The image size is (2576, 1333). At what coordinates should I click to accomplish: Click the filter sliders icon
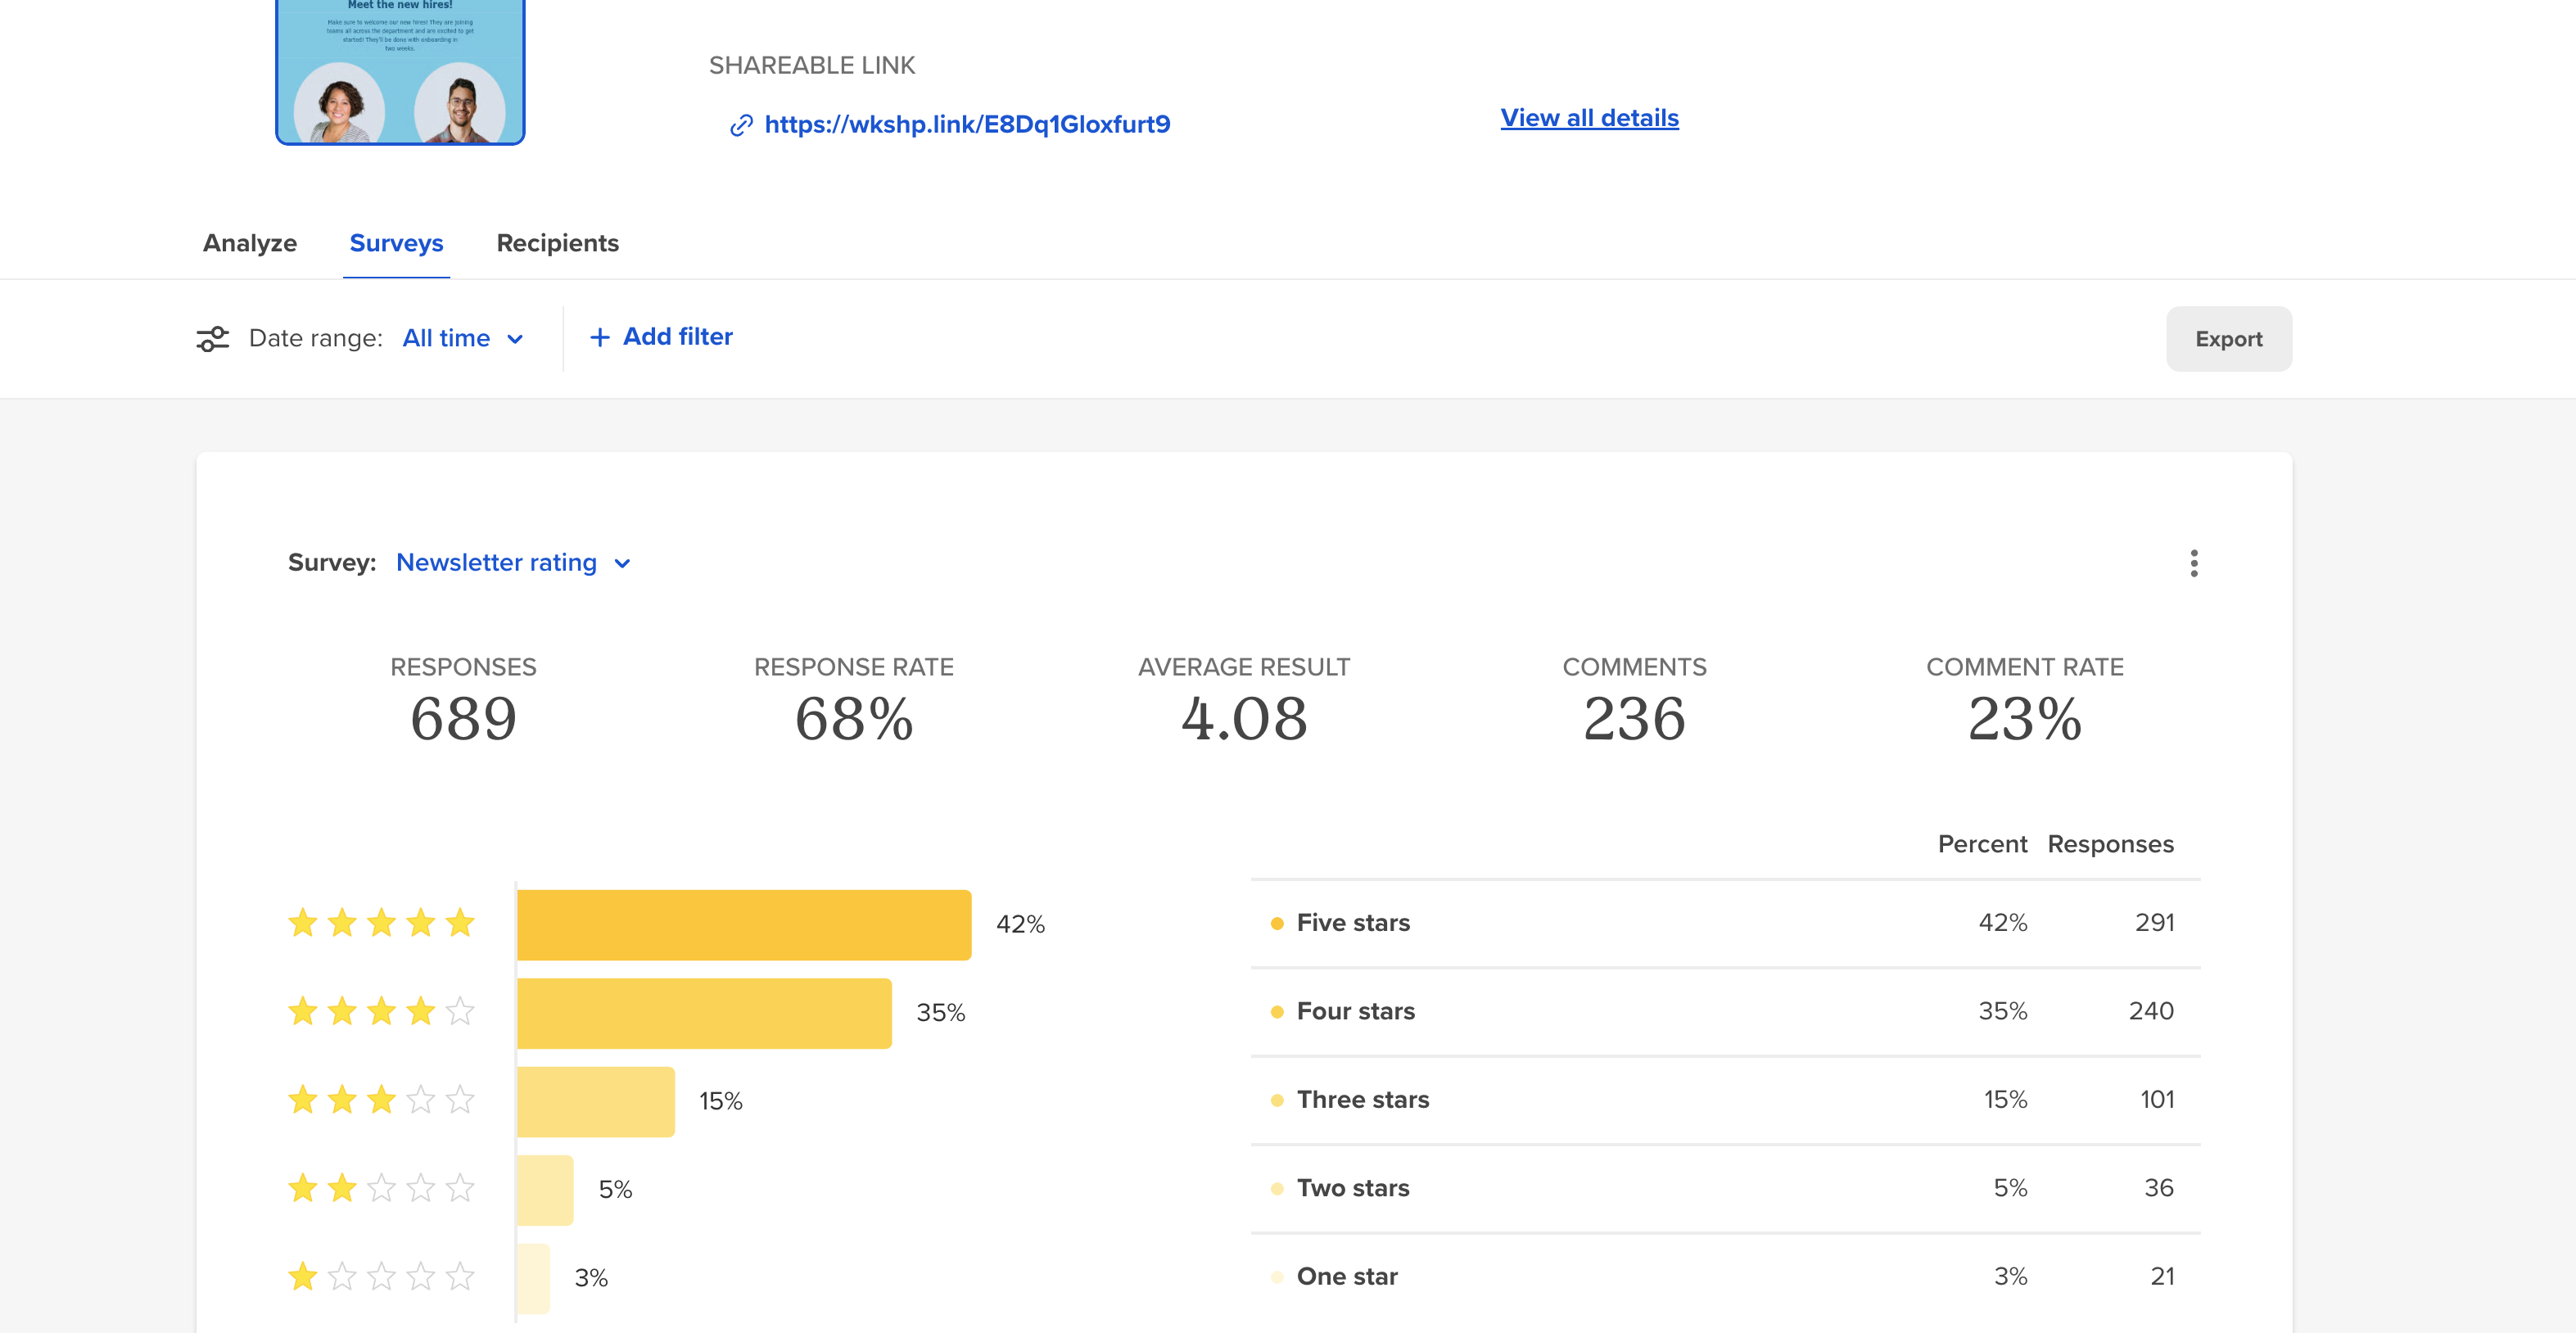click(x=212, y=339)
